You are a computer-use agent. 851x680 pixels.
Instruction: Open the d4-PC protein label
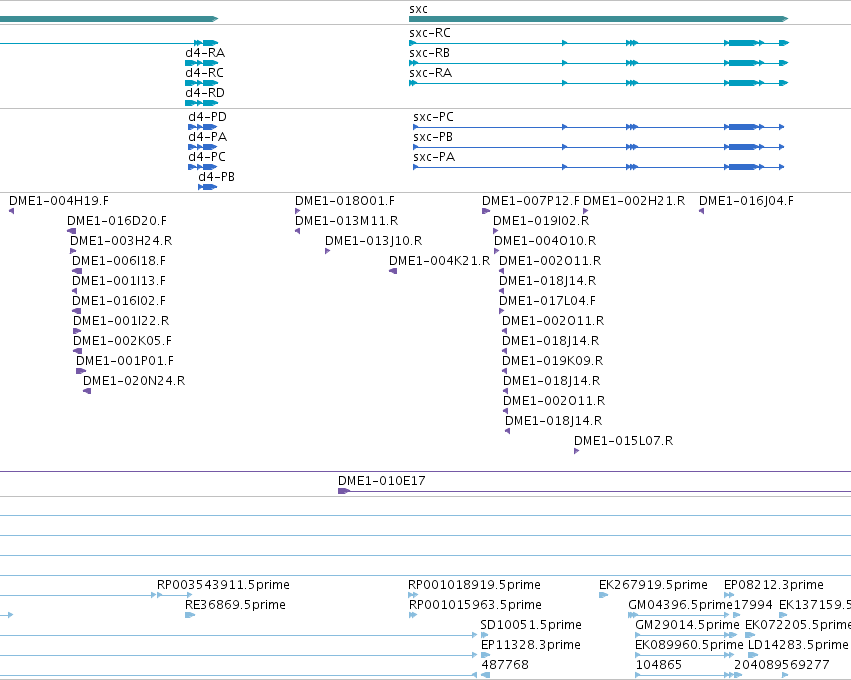click(x=207, y=157)
